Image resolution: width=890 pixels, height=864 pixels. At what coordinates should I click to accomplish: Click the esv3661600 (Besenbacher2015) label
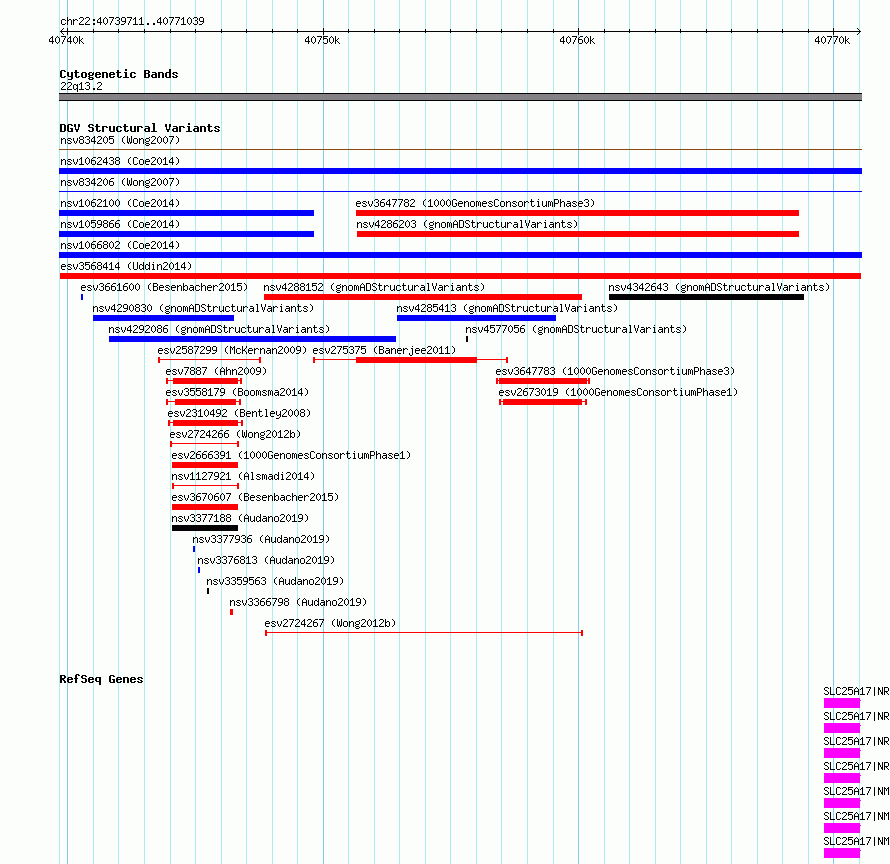(164, 287)
